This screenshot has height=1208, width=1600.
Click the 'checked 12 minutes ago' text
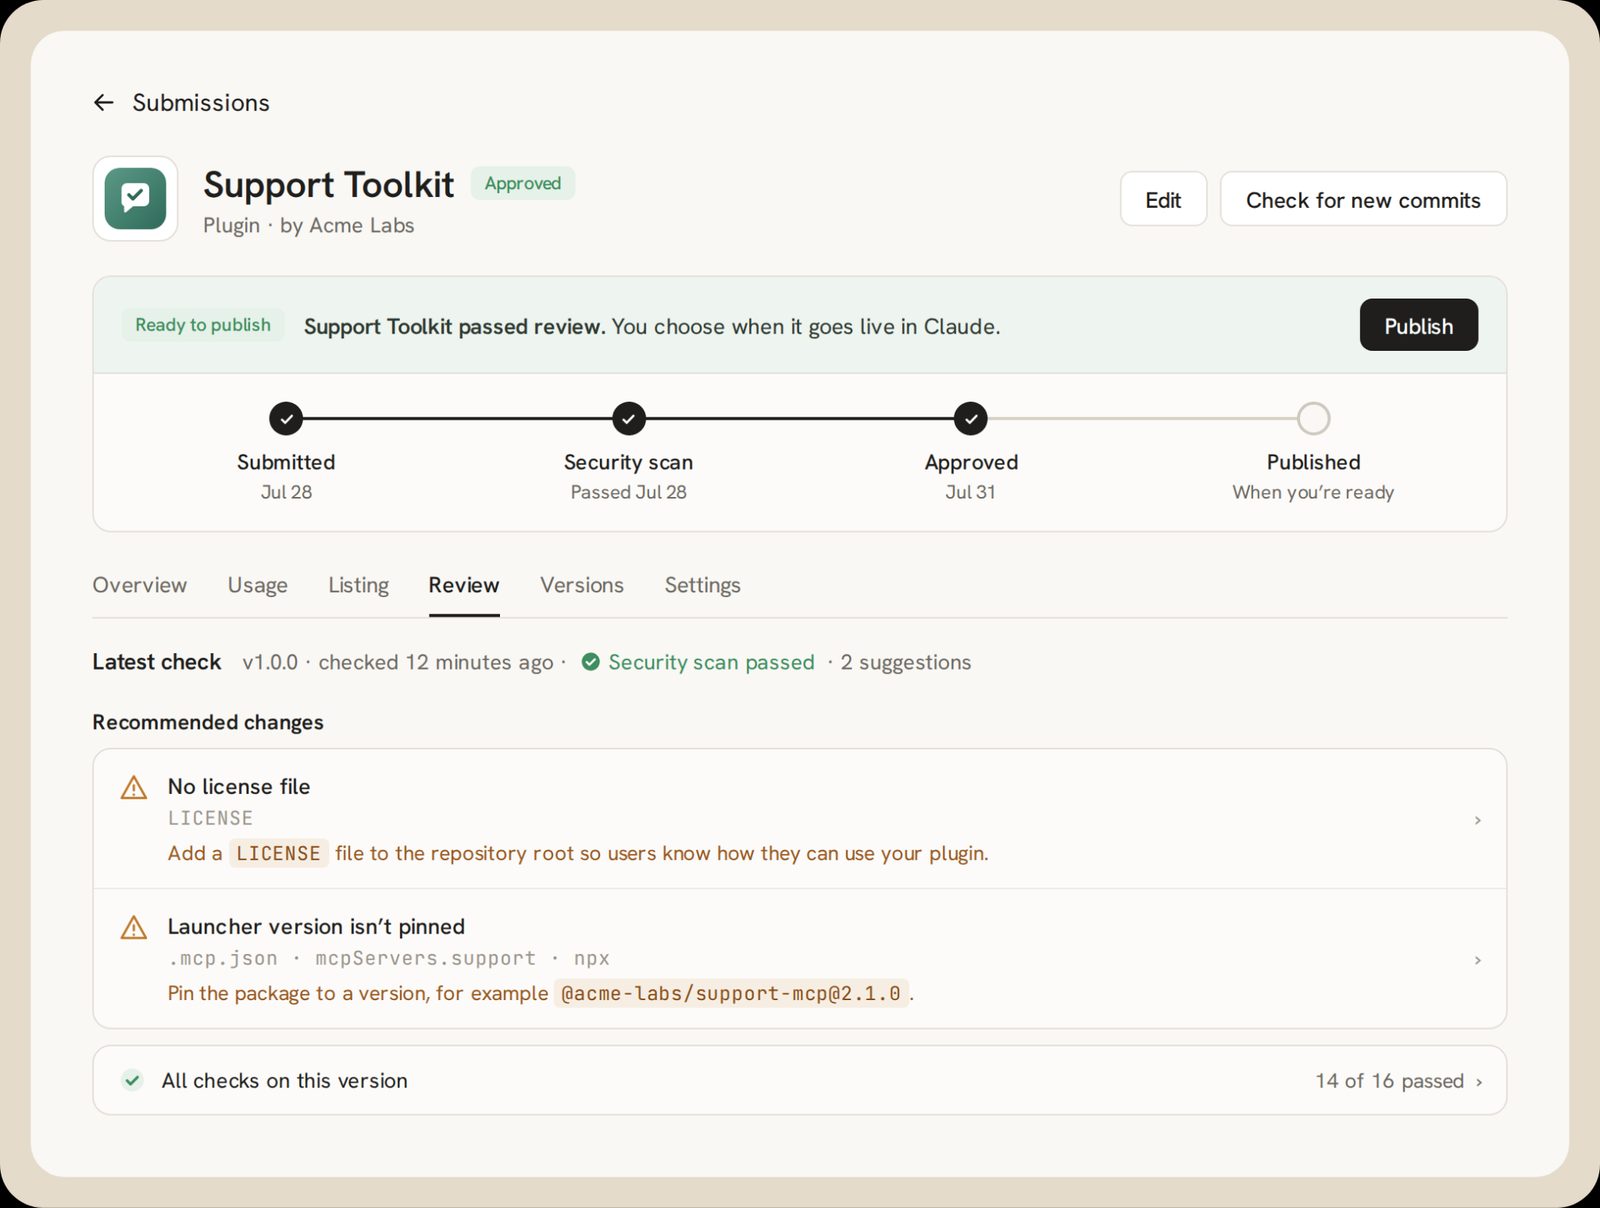(436, 662)
